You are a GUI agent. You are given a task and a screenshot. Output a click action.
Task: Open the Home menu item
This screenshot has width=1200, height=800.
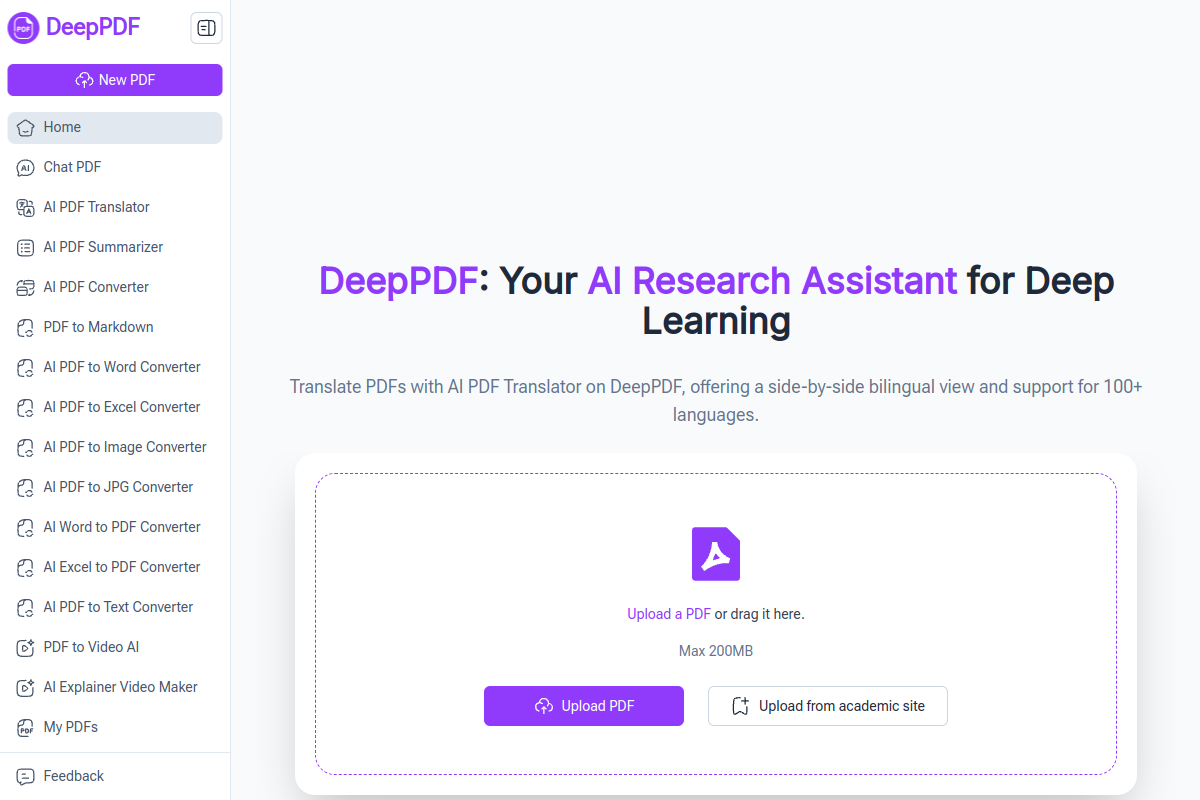115,128
